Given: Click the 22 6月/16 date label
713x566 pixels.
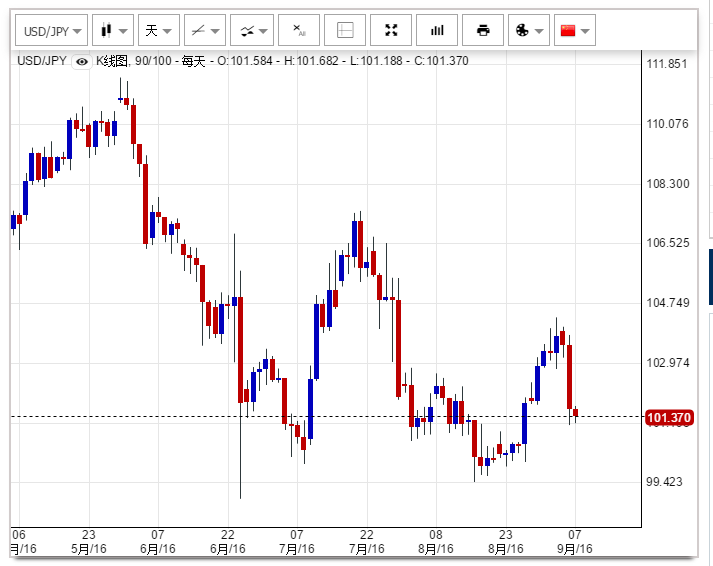Looking at the screenshot, I should [x=228, y=542].
